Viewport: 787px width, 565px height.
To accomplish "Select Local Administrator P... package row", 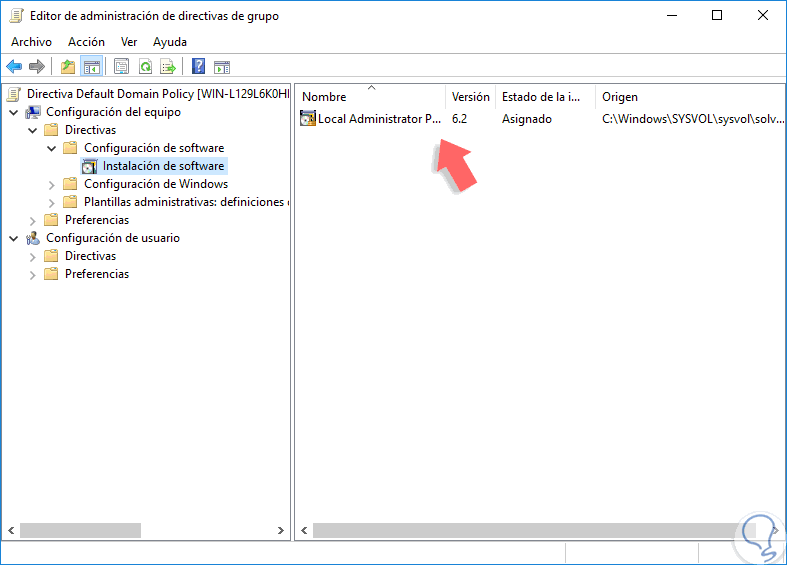I will [541, 119].
